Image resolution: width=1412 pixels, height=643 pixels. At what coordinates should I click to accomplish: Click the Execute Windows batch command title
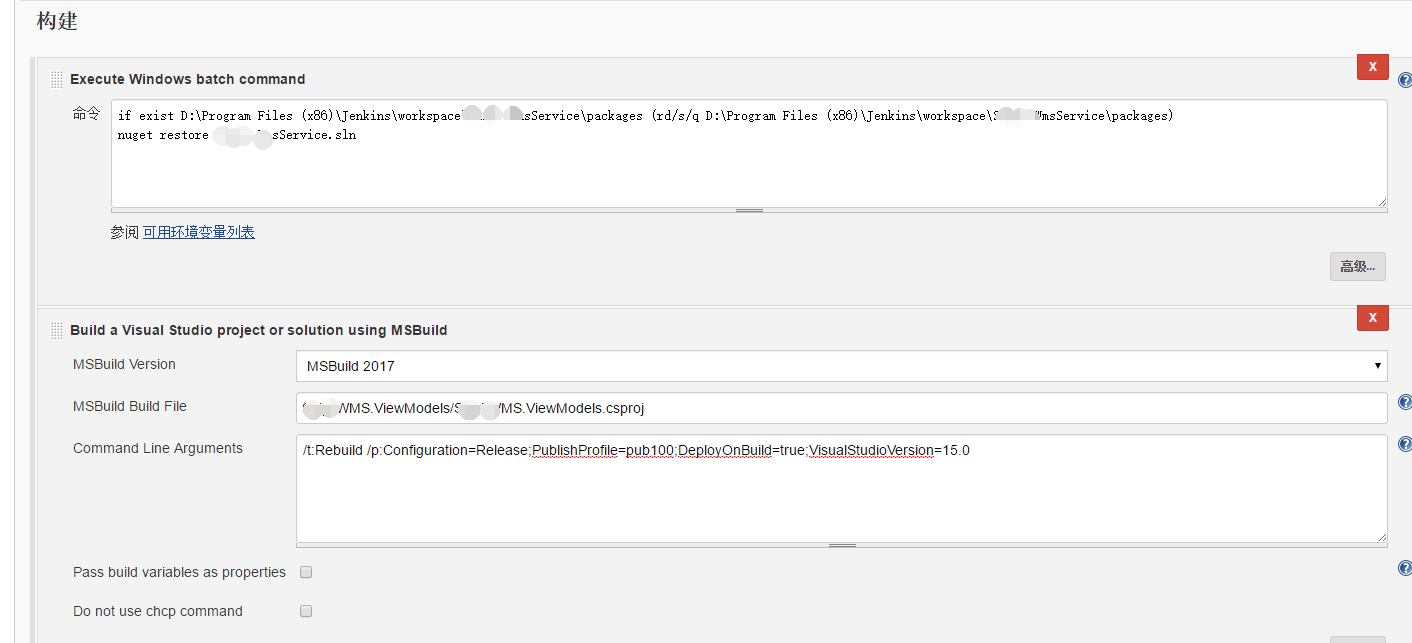point(188,79)
